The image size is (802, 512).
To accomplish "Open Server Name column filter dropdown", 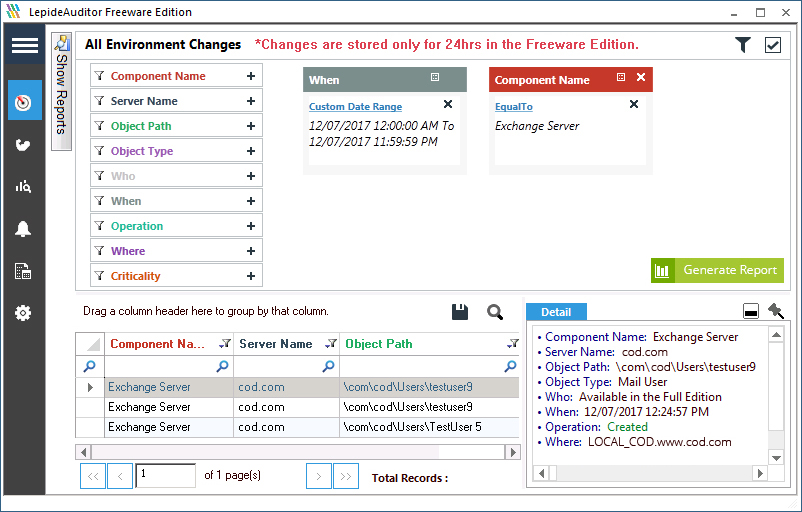I will coord(331,344).
